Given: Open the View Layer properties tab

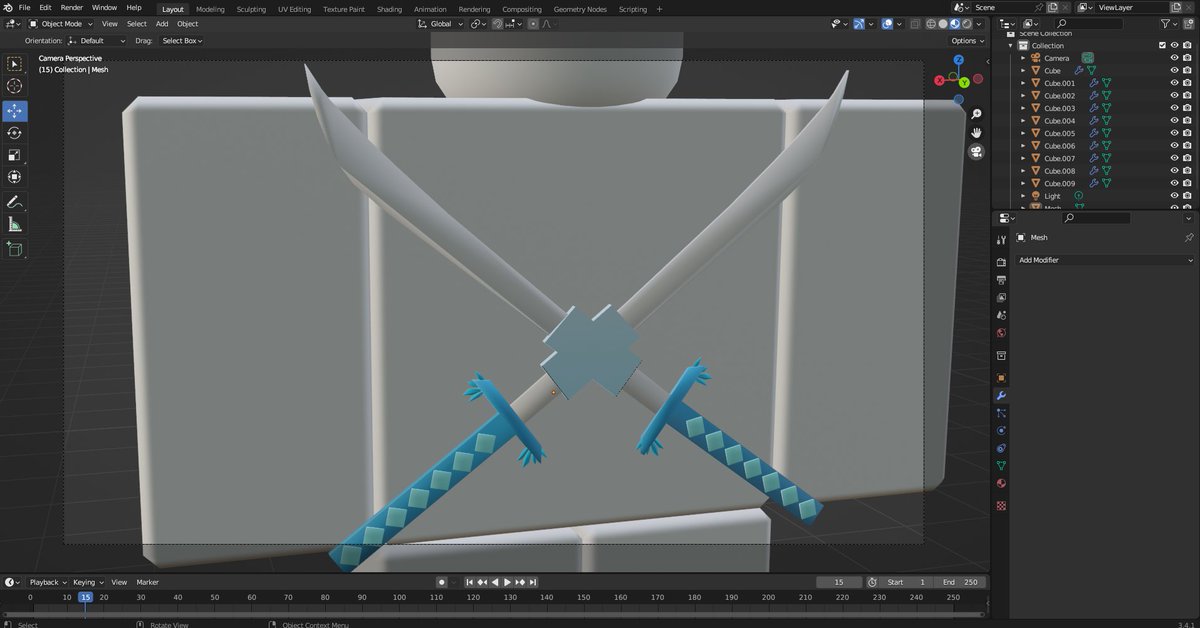Looking at the screenshot, I should click(x=1001, y=298).
